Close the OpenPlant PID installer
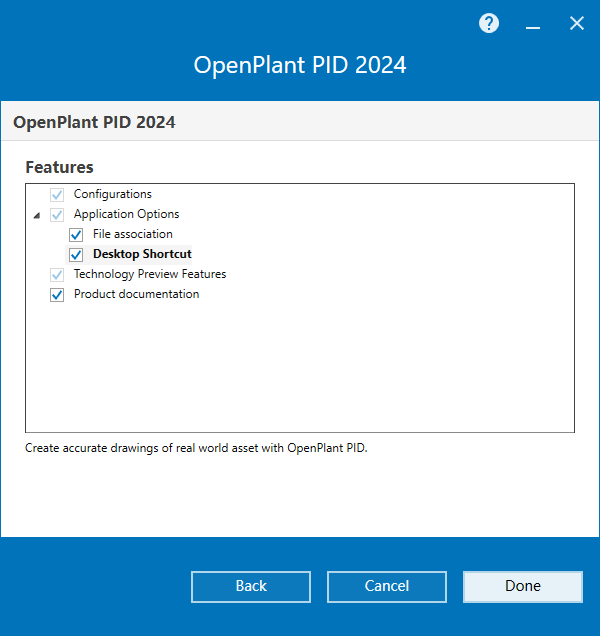 pyautogui.click(x=576, y=23)
